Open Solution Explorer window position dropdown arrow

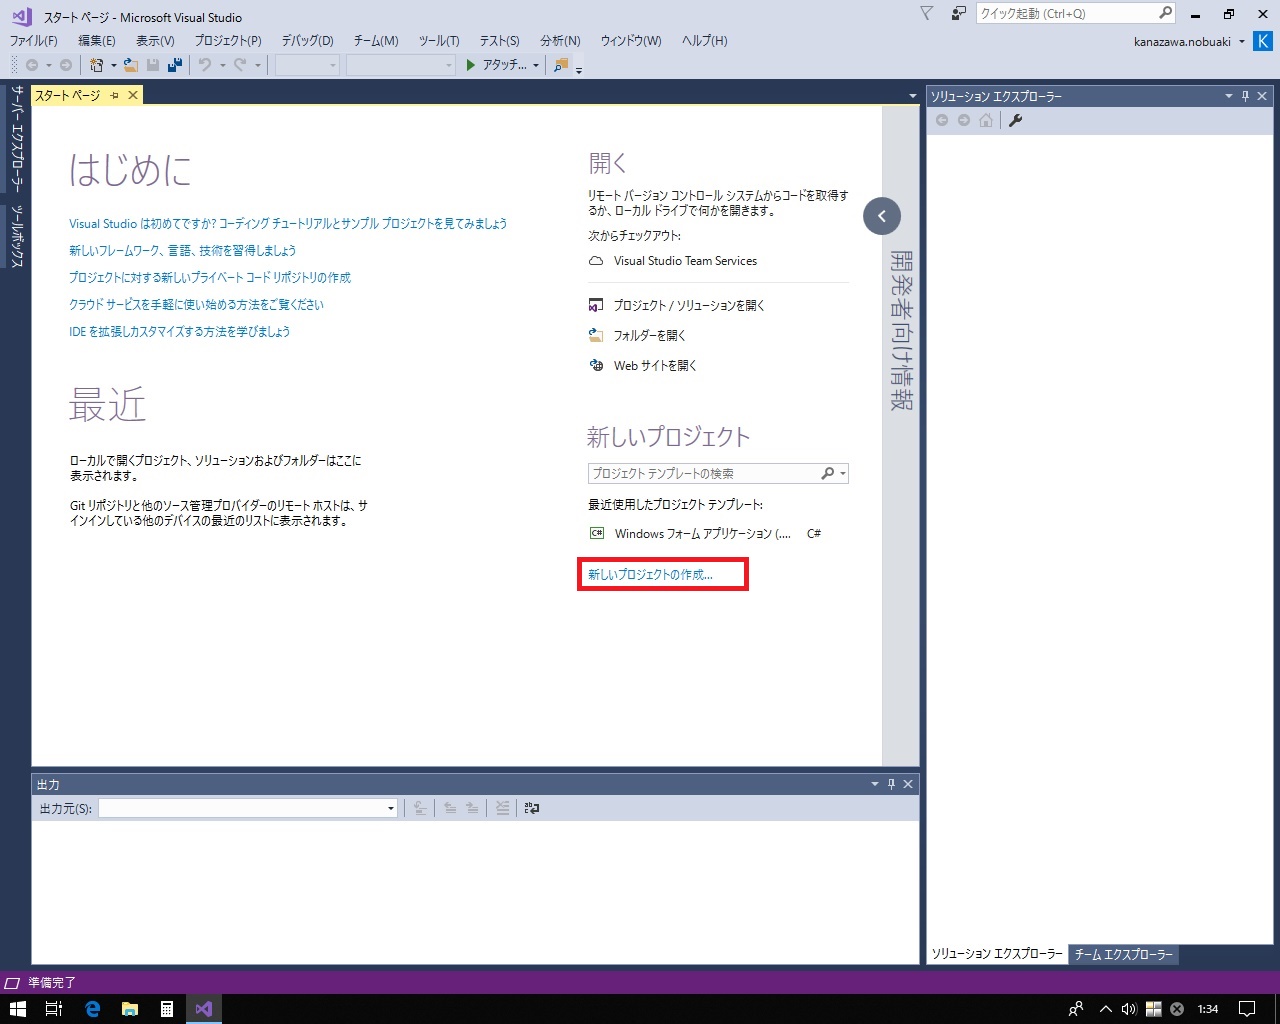tap(1229, 96)
